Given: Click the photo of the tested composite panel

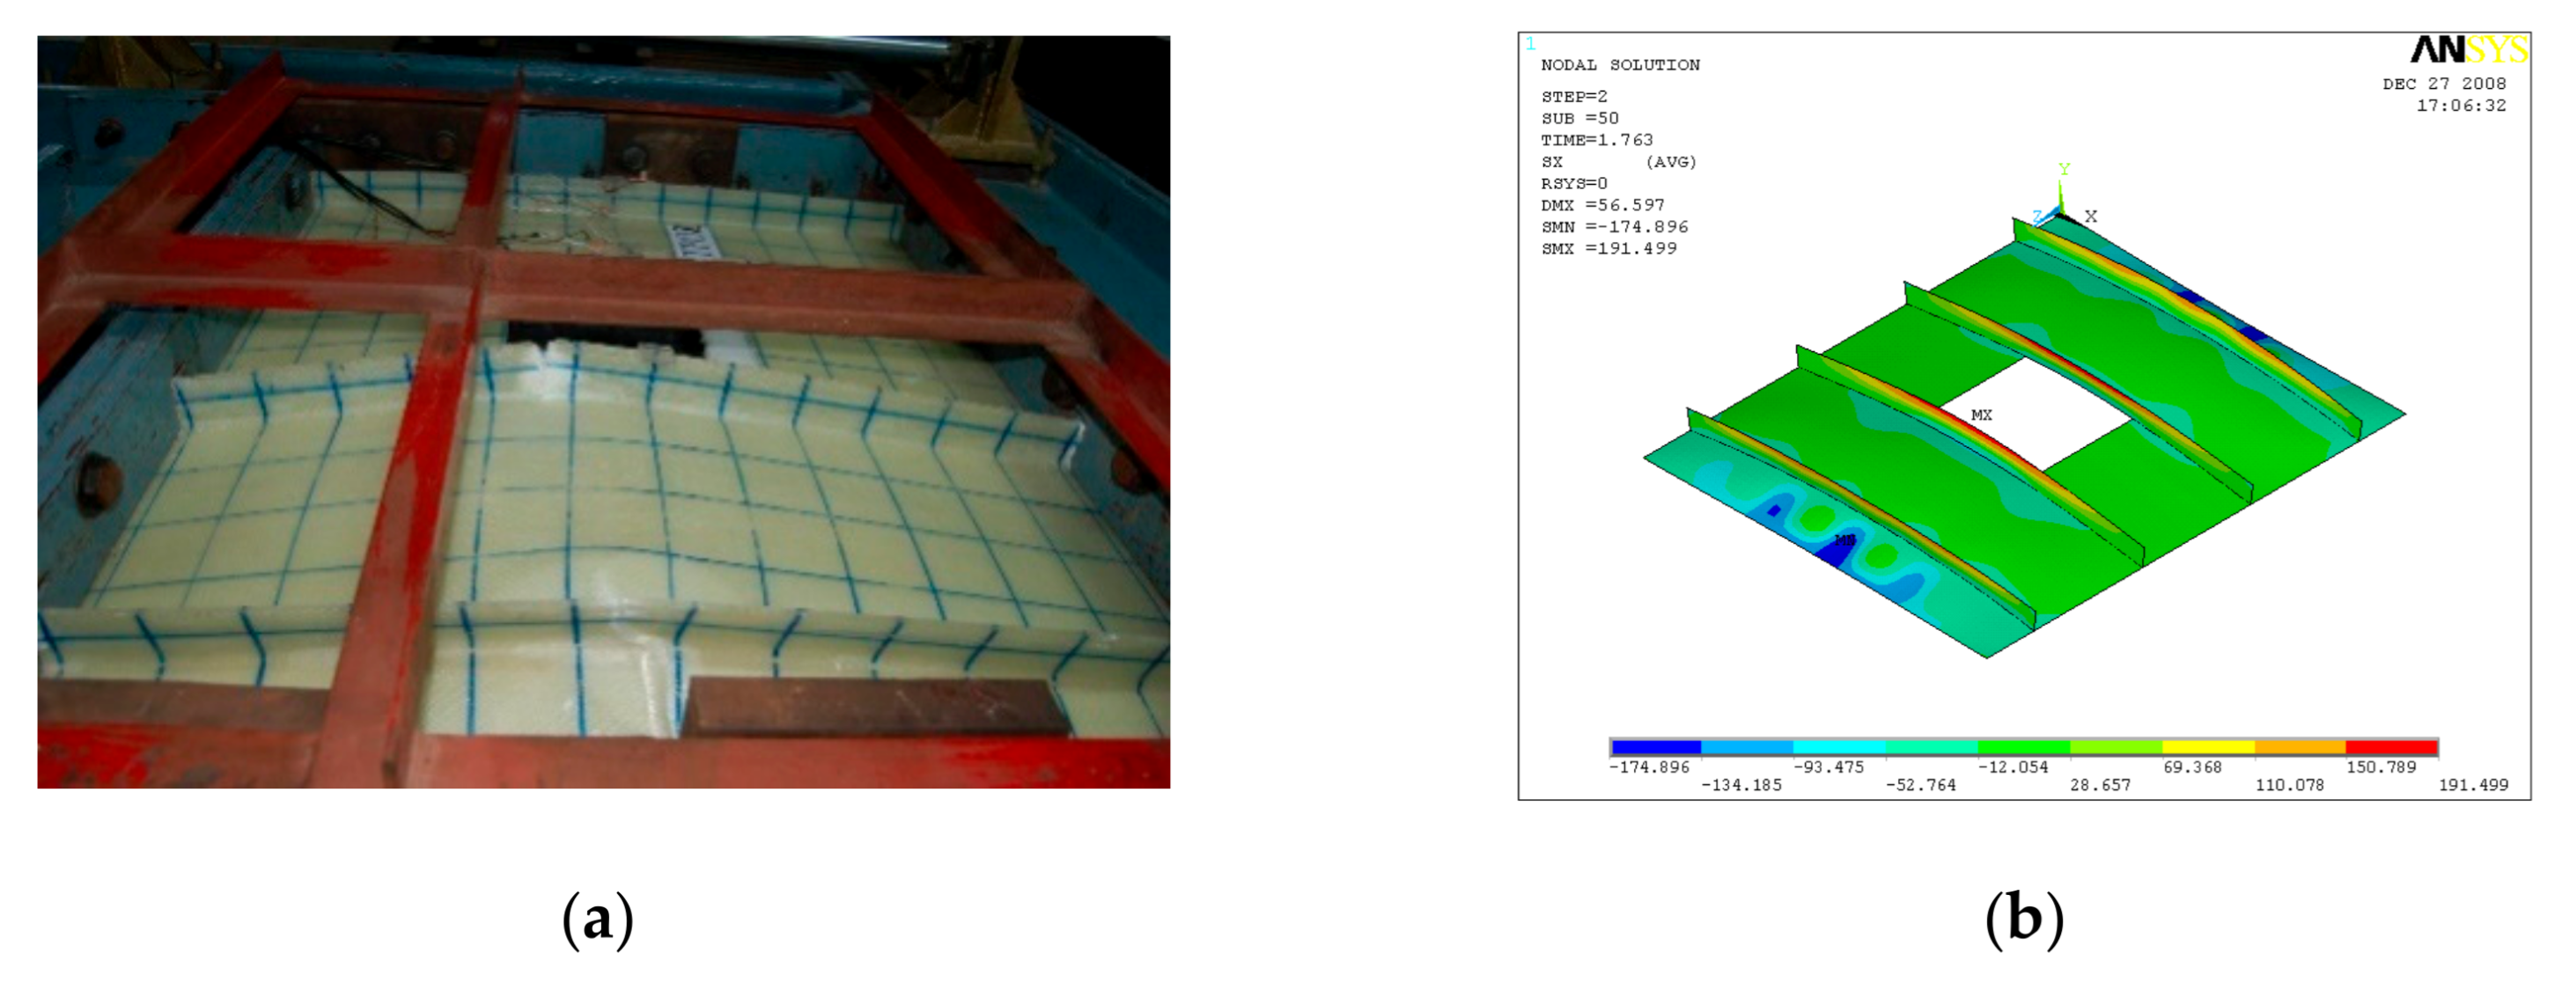Looking at the screenshot, I should (603, 412).
